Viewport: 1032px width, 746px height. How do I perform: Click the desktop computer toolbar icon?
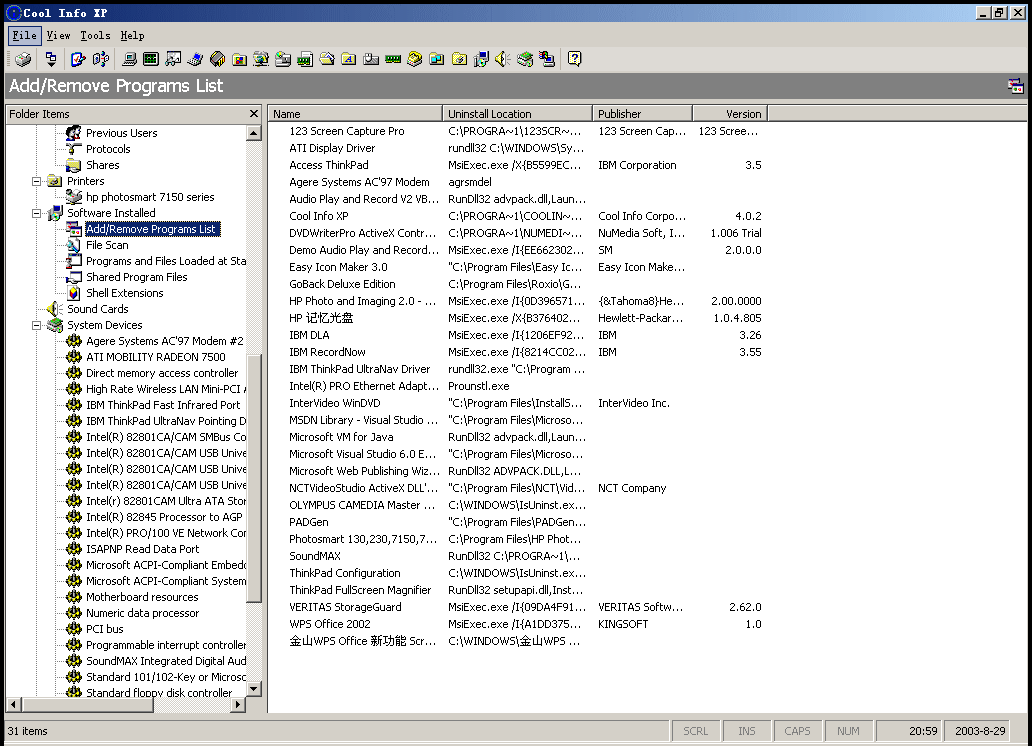130,59
